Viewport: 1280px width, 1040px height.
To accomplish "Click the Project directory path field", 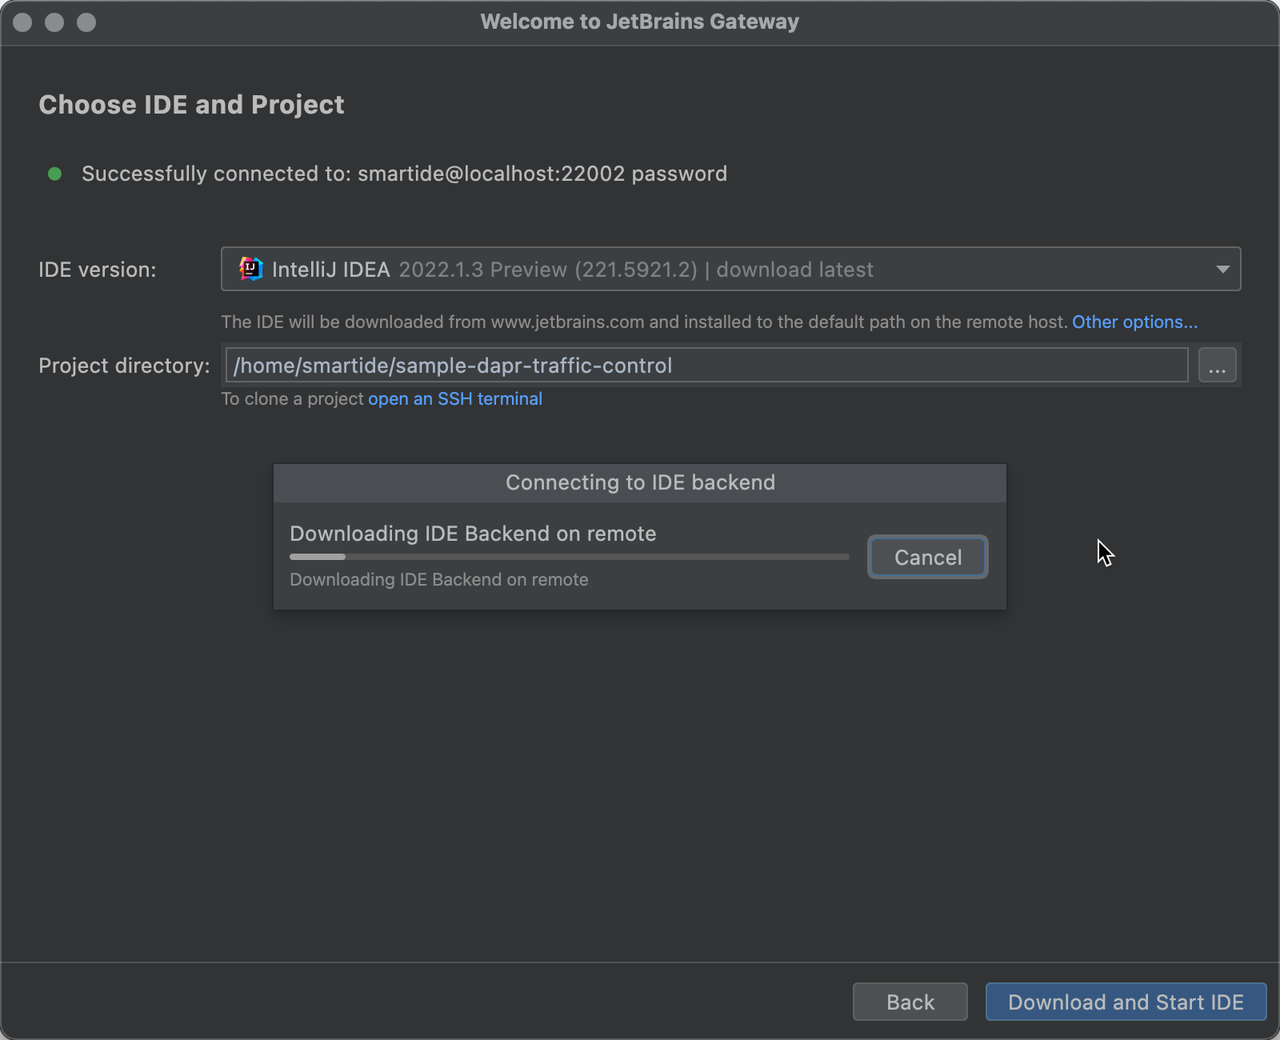I will point(707,365).
